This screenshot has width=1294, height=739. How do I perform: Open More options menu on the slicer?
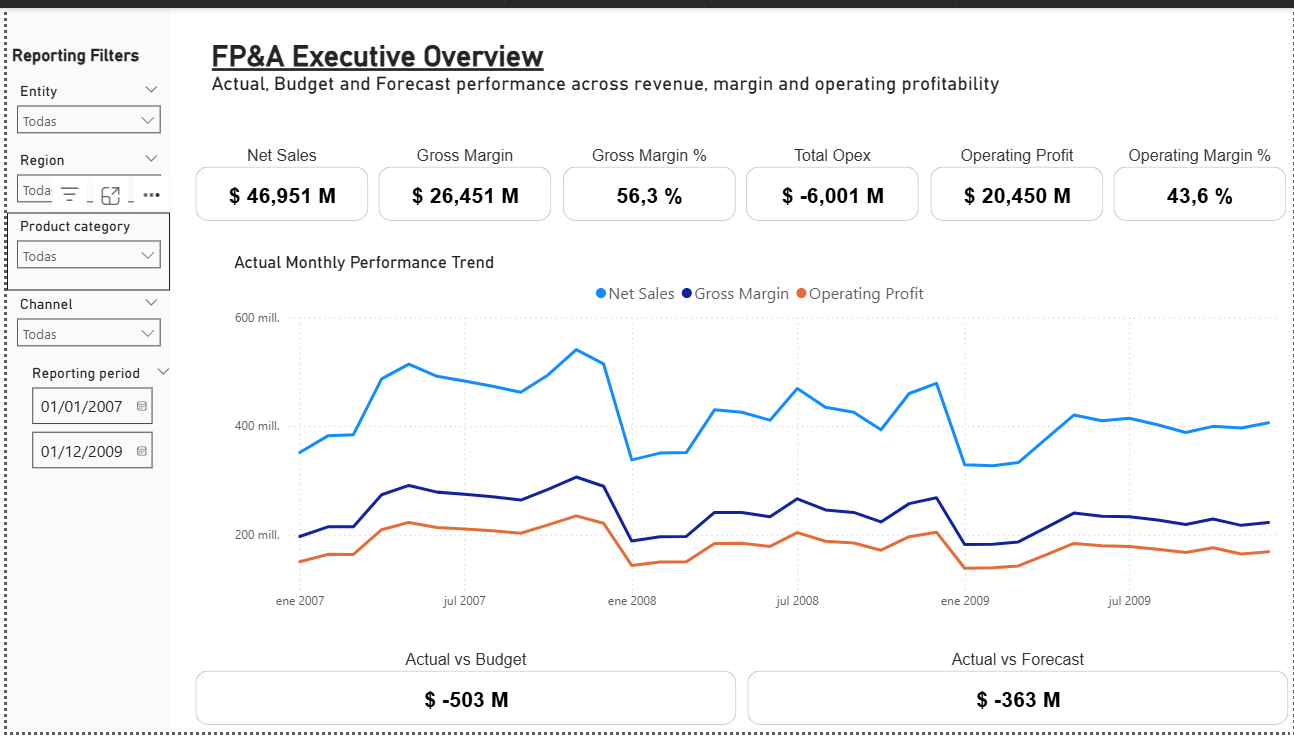[151, 194]
